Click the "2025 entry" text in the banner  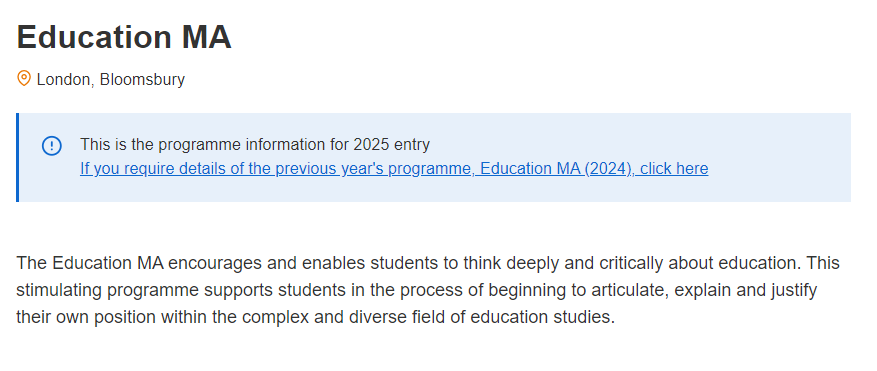[x=392, y=144]
